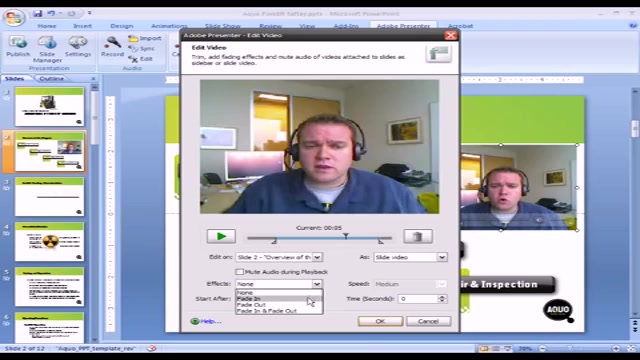Click the right trim marker on timeline

click(380, 241)
